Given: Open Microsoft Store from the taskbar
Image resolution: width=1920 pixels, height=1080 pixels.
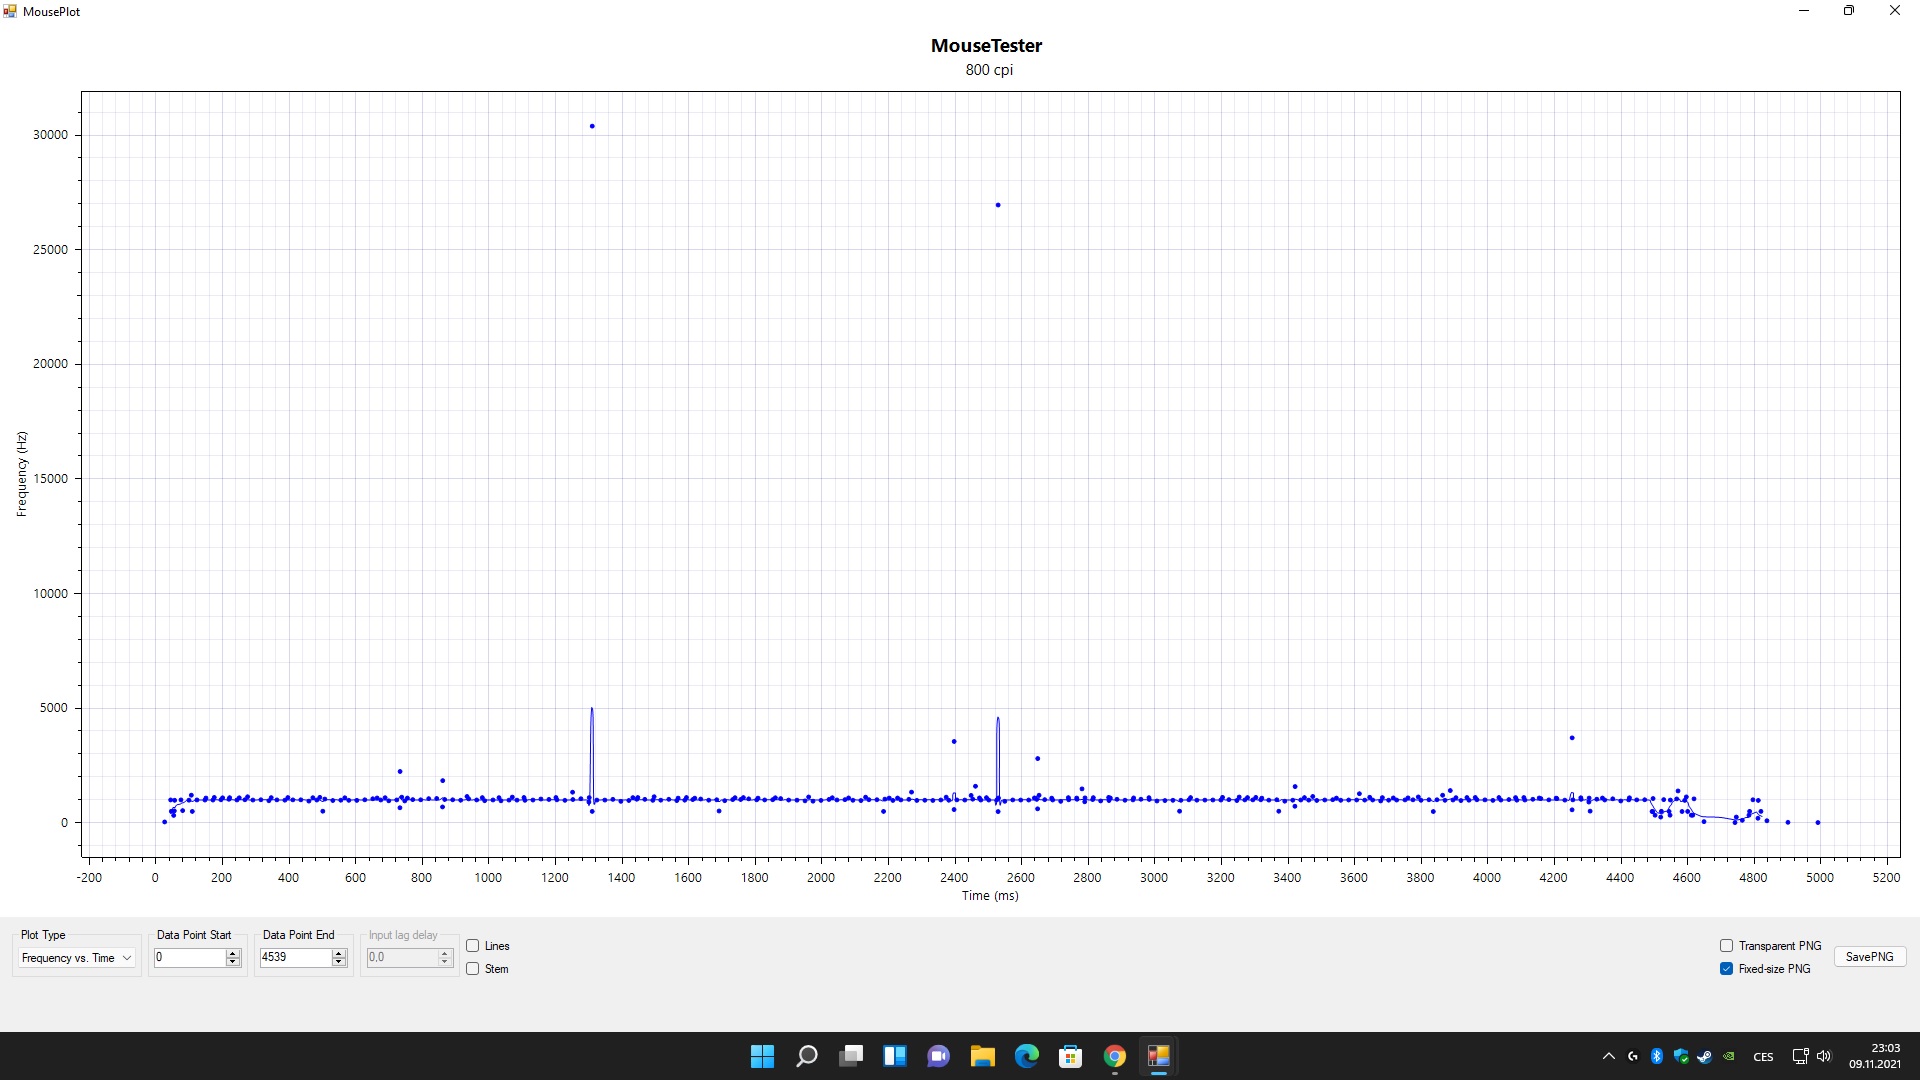Looking at the screenshot, I should coord(1071,1056).
